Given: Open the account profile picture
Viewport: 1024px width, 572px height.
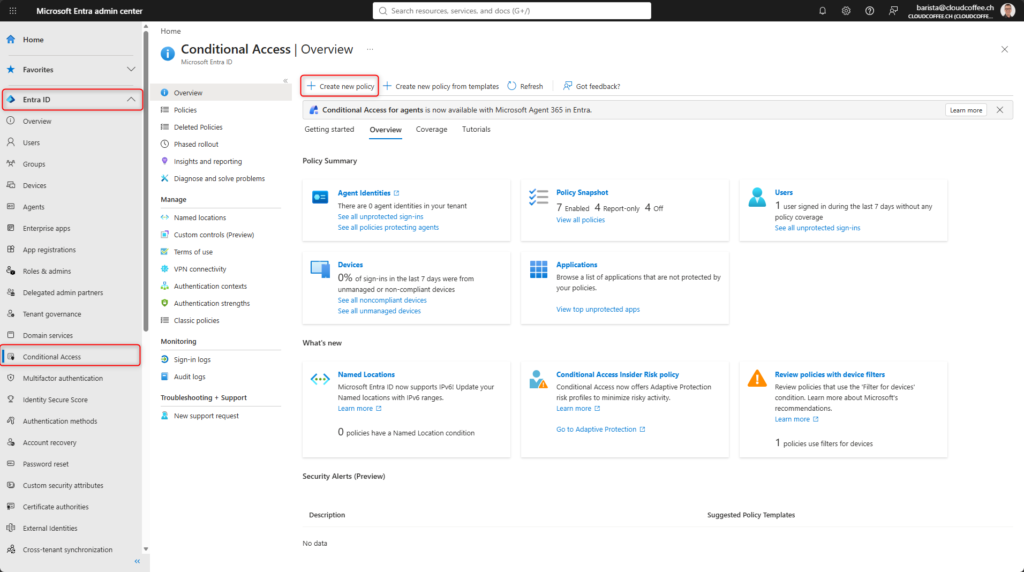Looking at the screenshot, I should point(1007,10).
